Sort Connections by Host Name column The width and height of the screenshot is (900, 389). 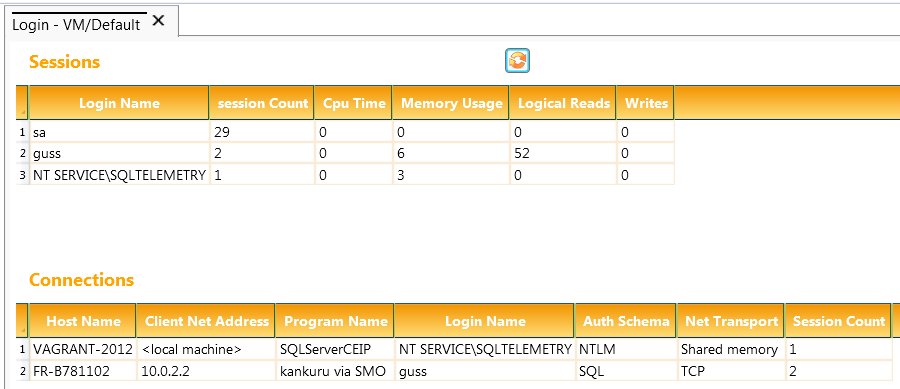point(83,321)
